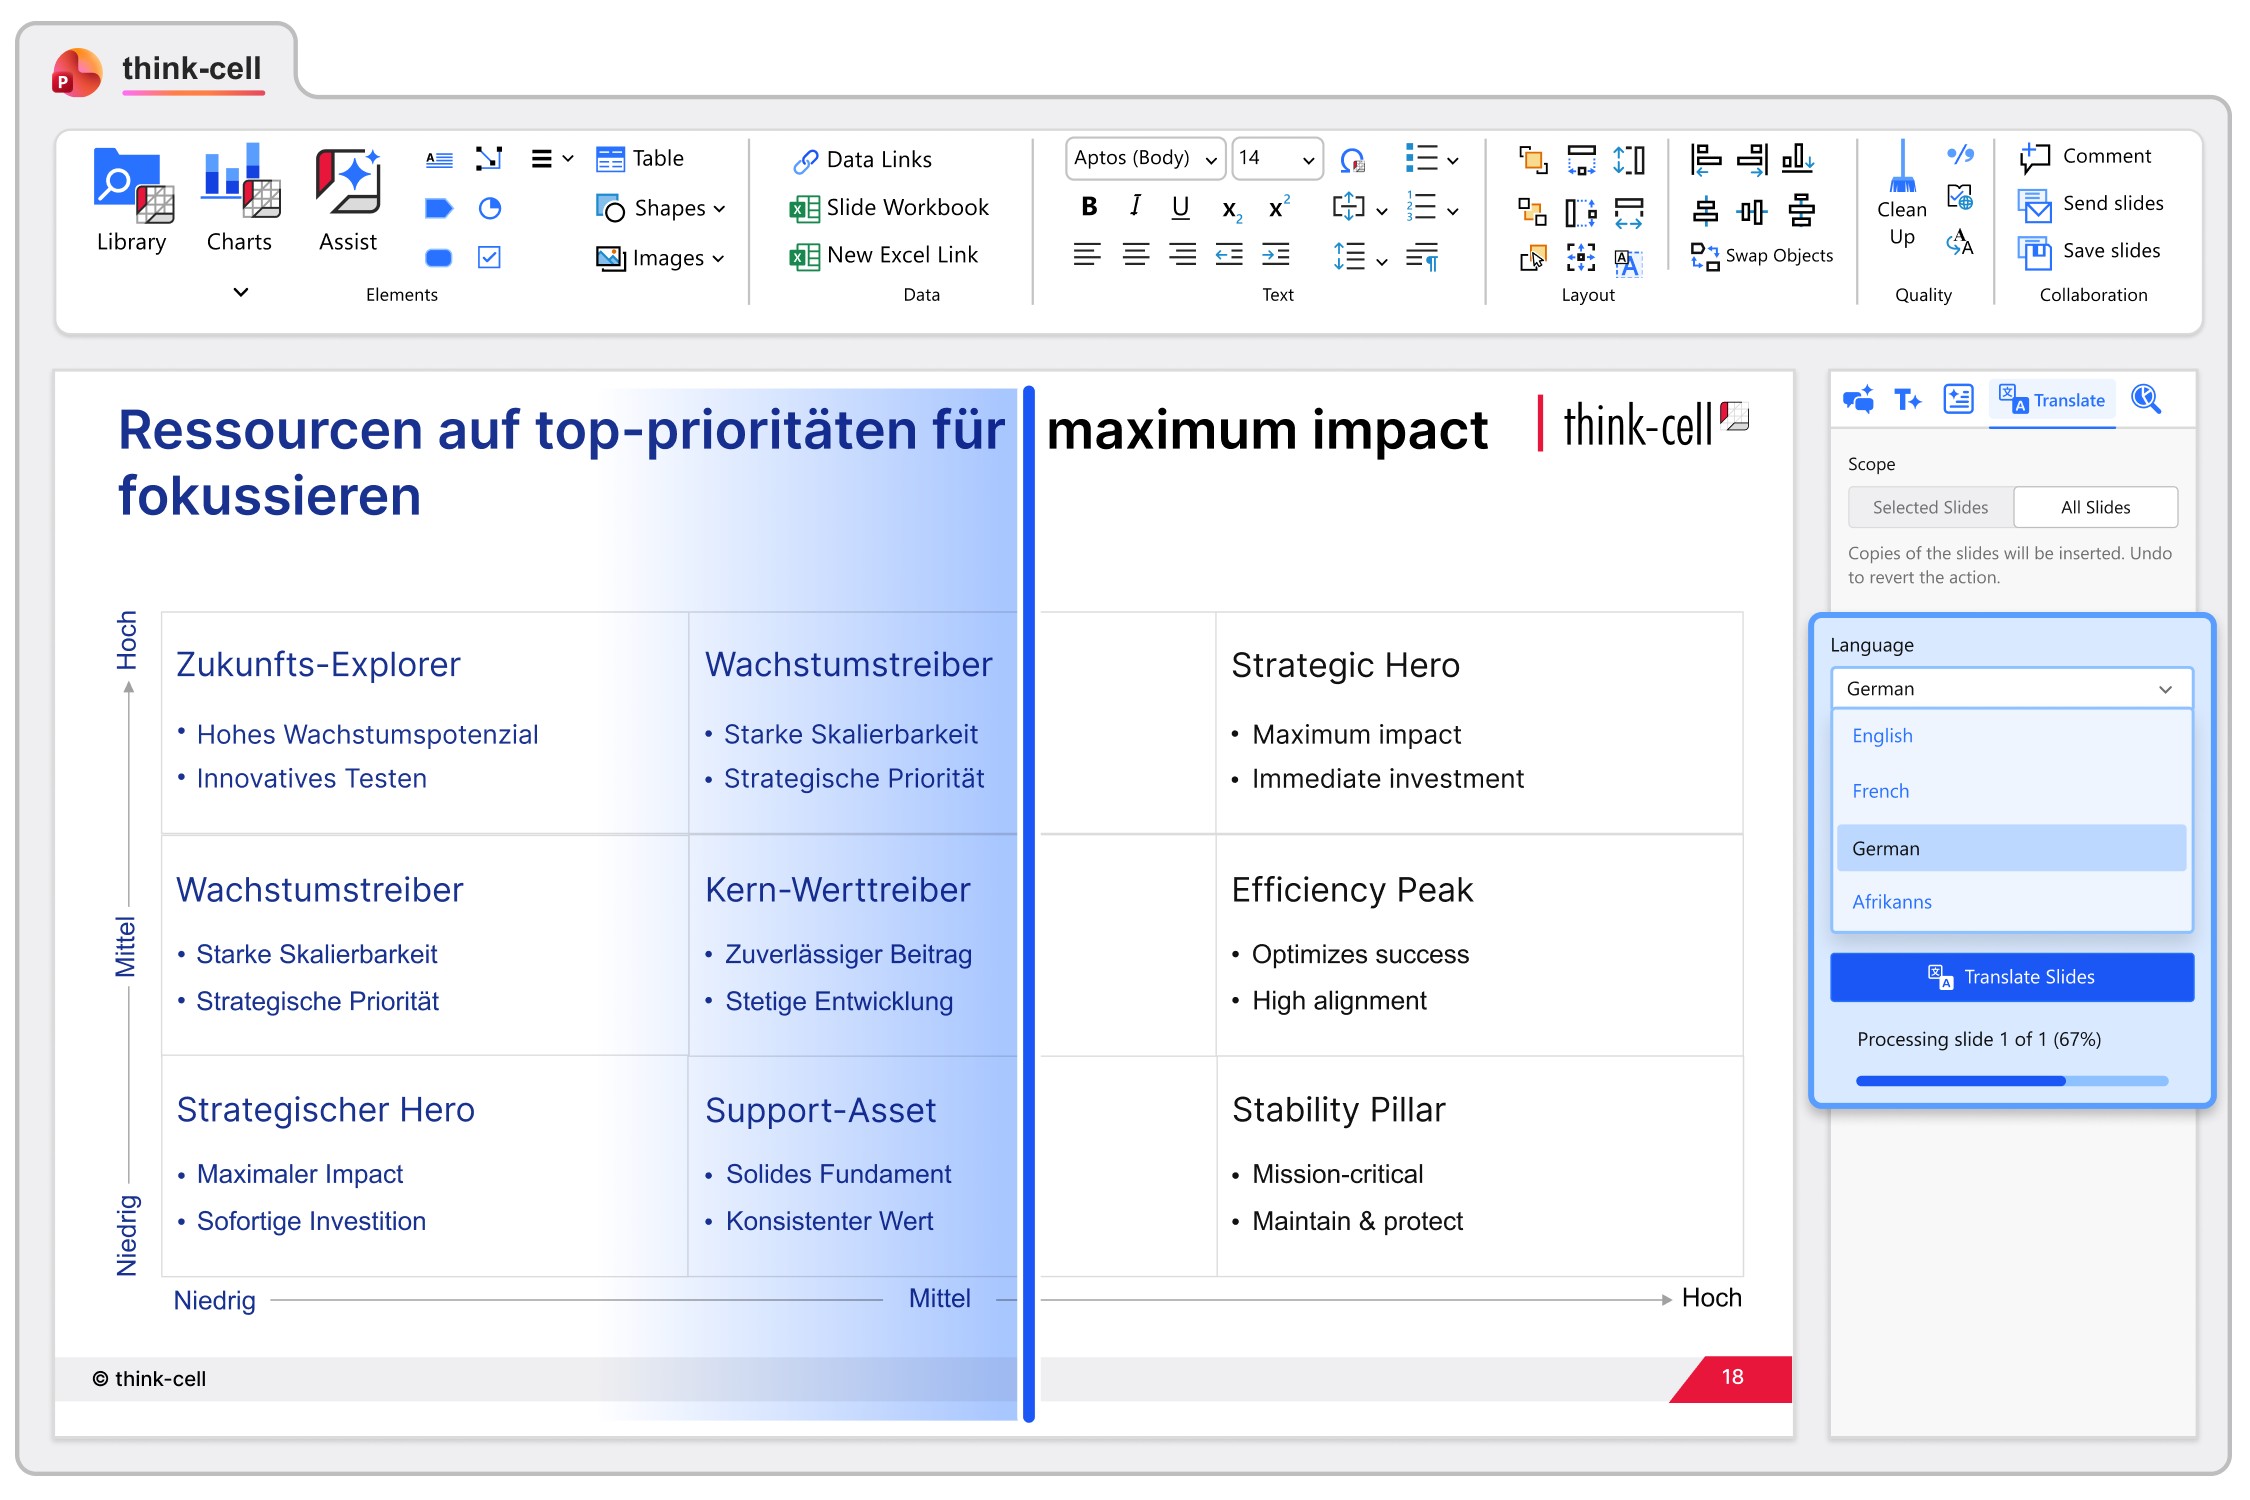This screenshot has width=2250, height=1500.
Task: Click the Translate Slides button
Action: click(x=2011, y=977)
